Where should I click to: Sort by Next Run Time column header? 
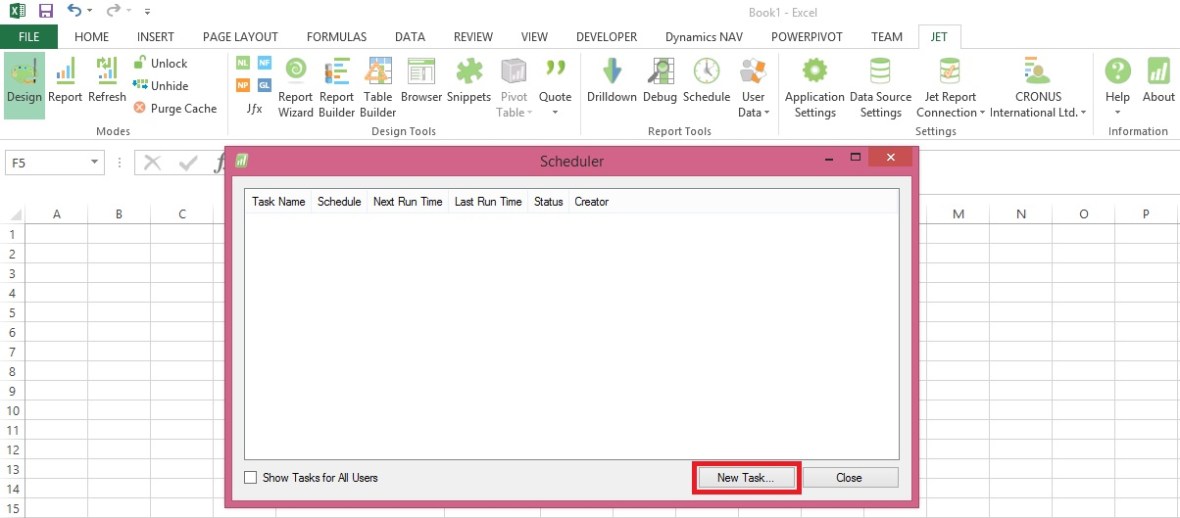click(x=407, y=202)
